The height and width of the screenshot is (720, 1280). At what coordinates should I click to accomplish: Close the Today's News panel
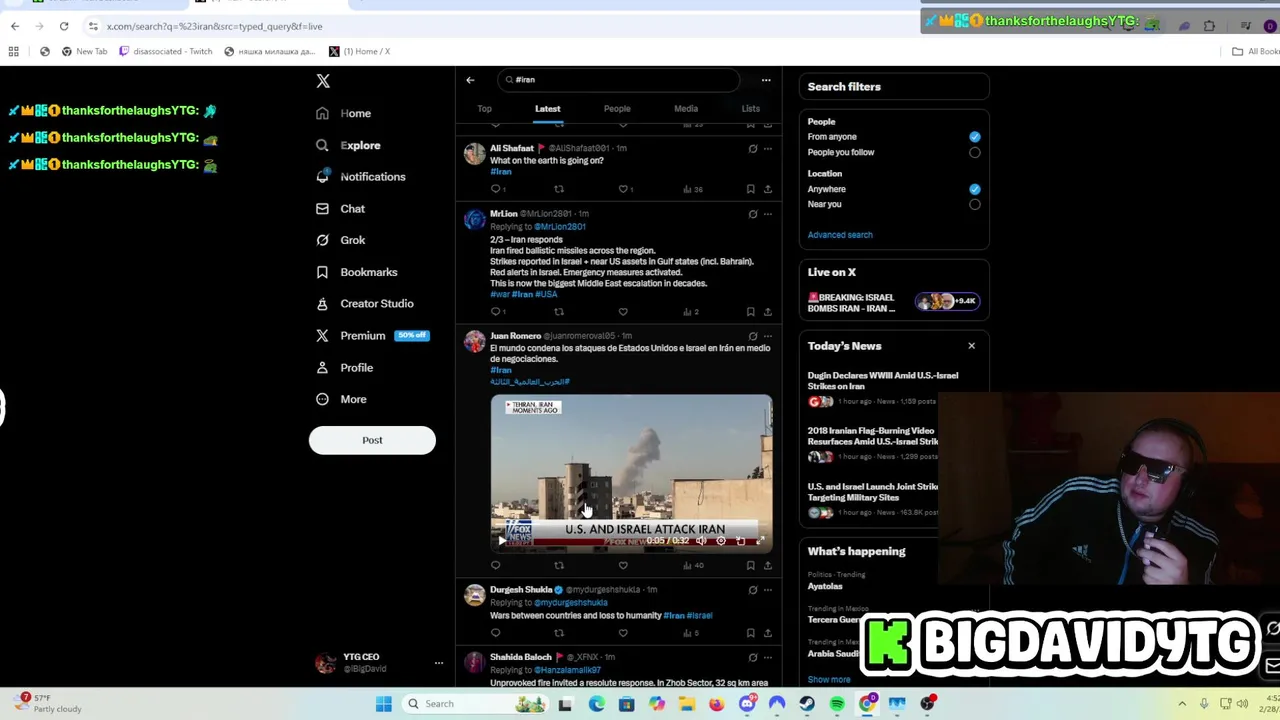pyautogui.click(x=971, y=346)
